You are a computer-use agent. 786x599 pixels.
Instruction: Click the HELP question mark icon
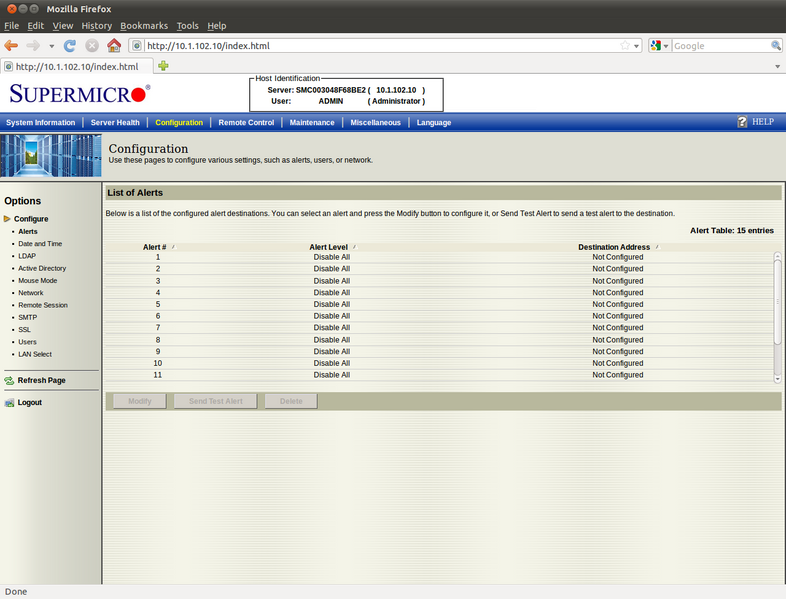pos(742,122)
